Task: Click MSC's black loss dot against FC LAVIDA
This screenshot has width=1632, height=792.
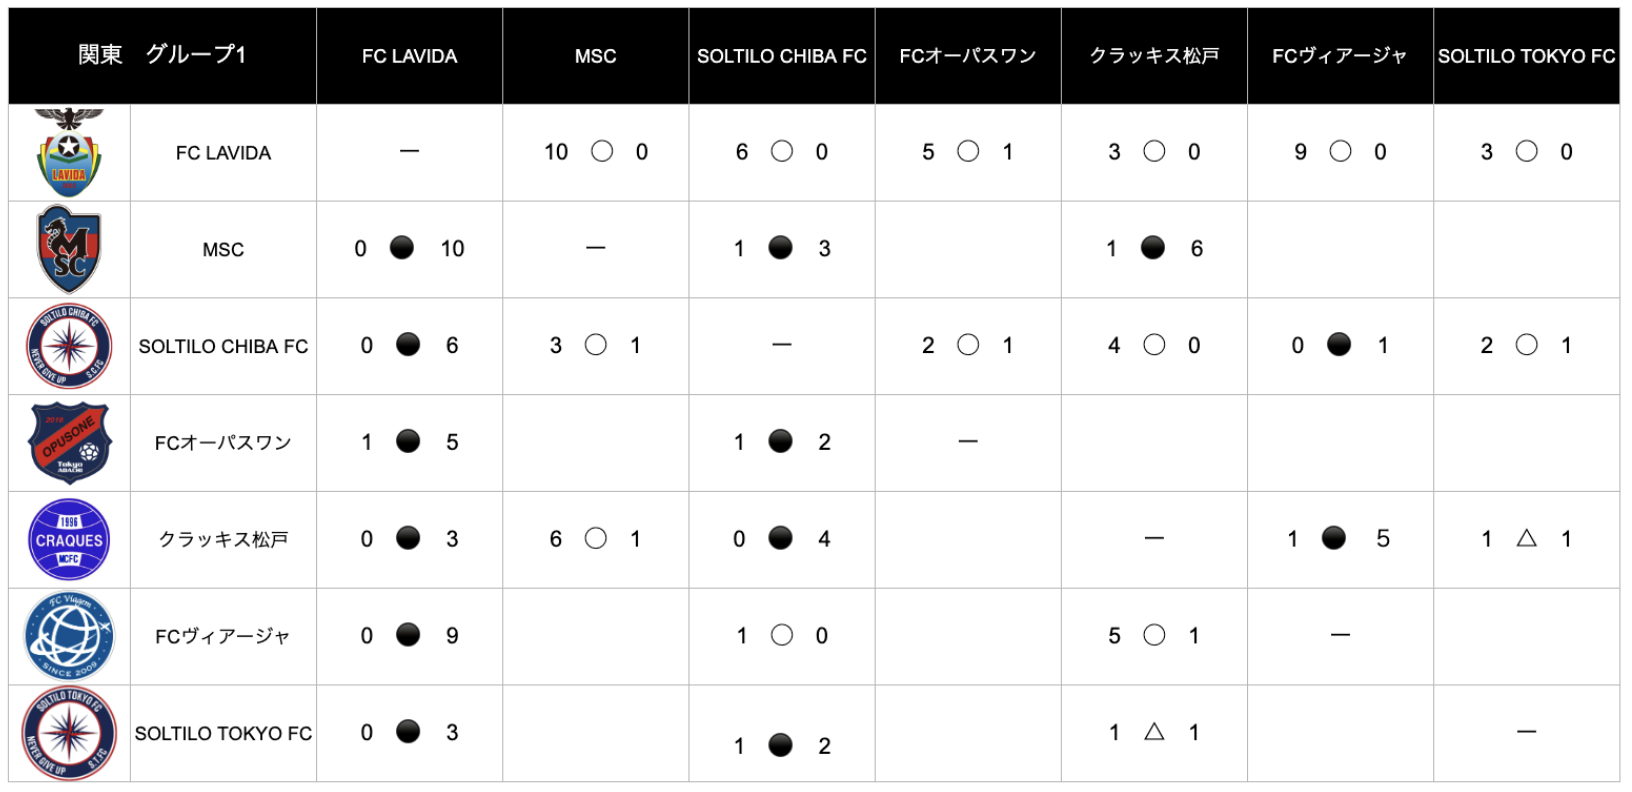Action: [x=402, y=248]
